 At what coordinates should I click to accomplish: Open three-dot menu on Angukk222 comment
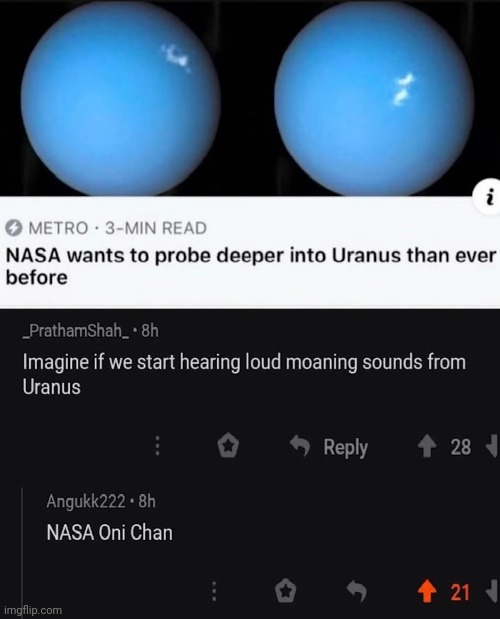point(213,591)
